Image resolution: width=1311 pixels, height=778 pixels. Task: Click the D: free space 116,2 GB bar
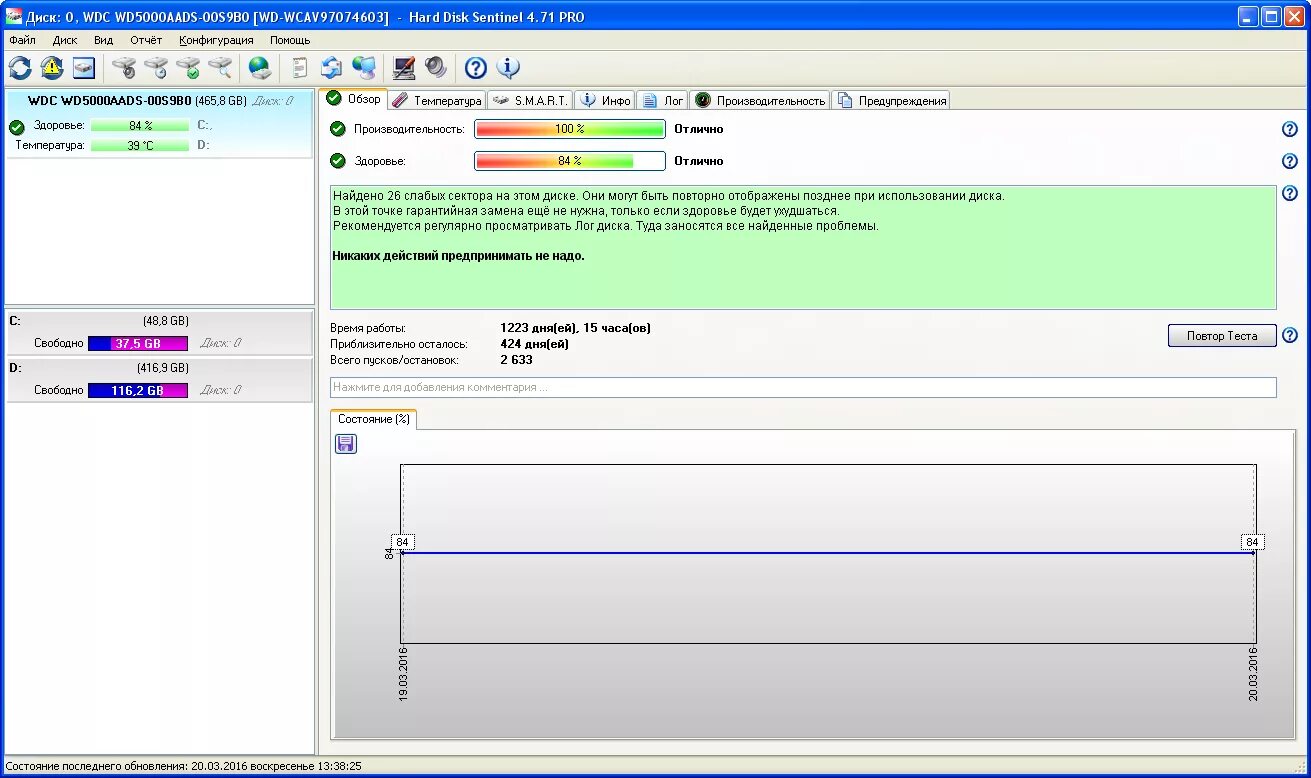138,390
